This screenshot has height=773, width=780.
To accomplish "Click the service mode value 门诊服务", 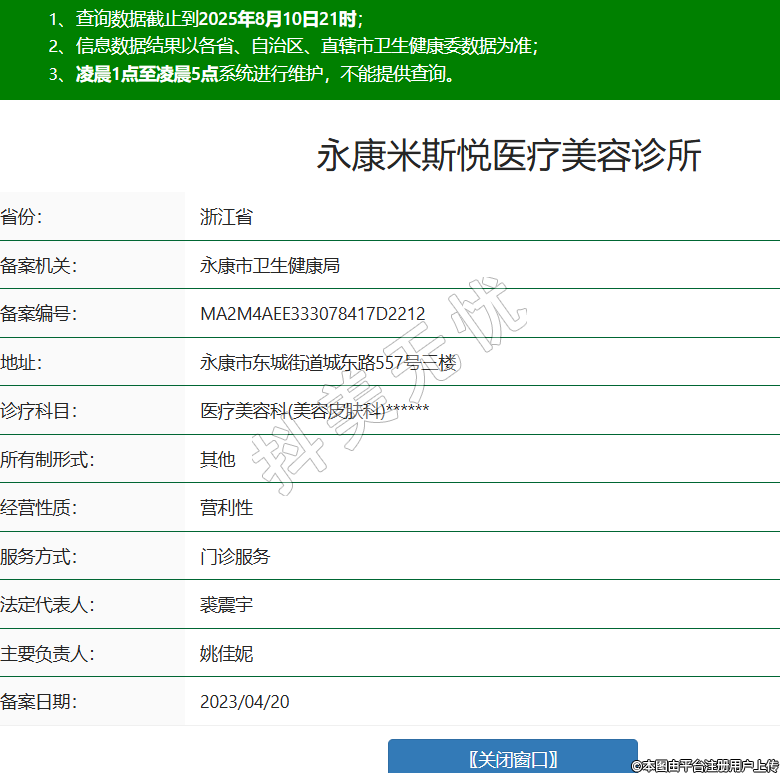I will pos(235,556).
